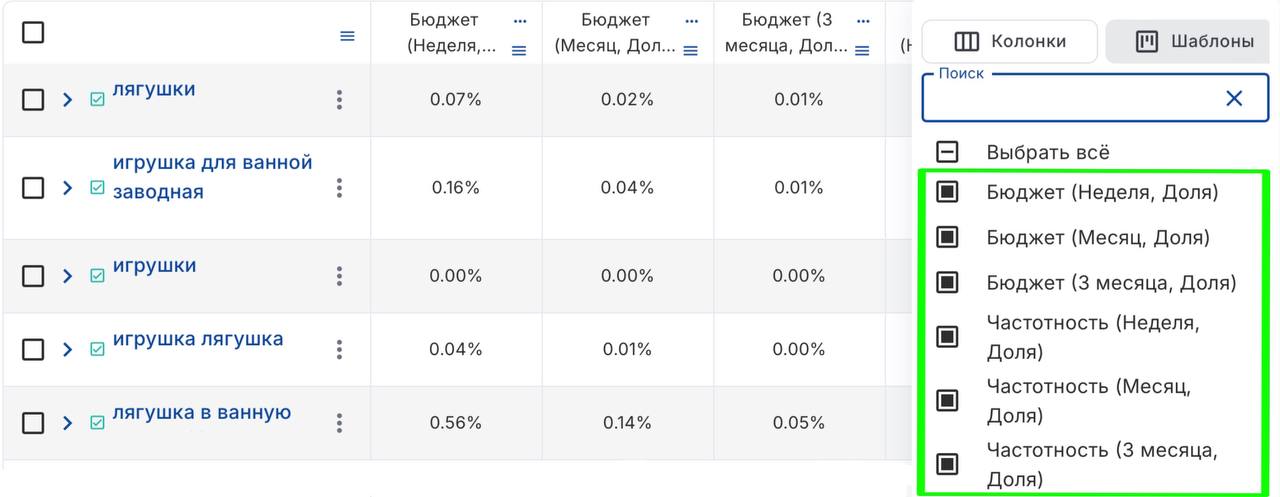Open the игрушка лягушка keyword link
The height and width of the screenshot is (497, 1280).
[198, 339]
